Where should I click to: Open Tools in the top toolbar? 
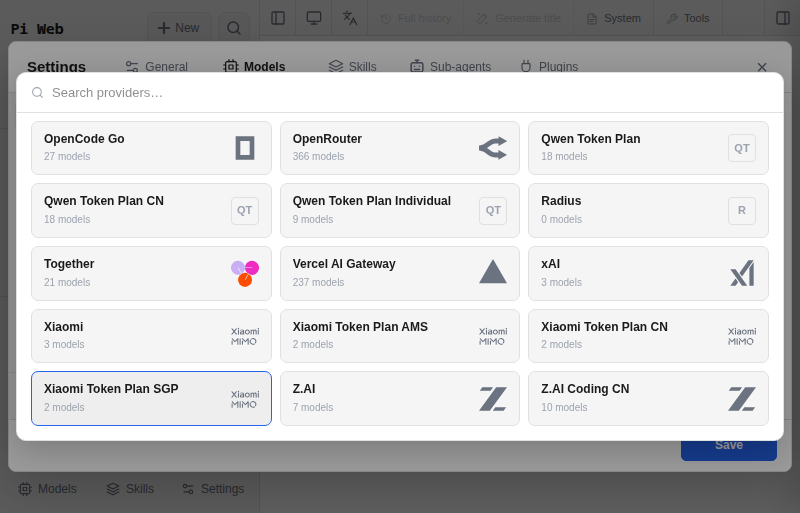coord(688,18)
